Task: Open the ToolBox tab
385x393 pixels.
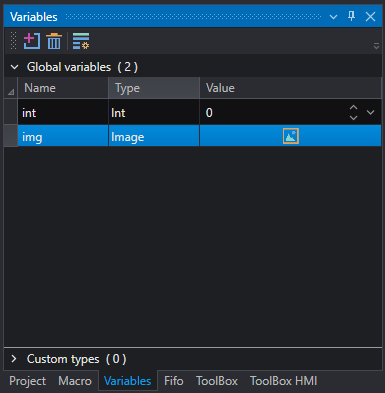Action: (217, 381)
